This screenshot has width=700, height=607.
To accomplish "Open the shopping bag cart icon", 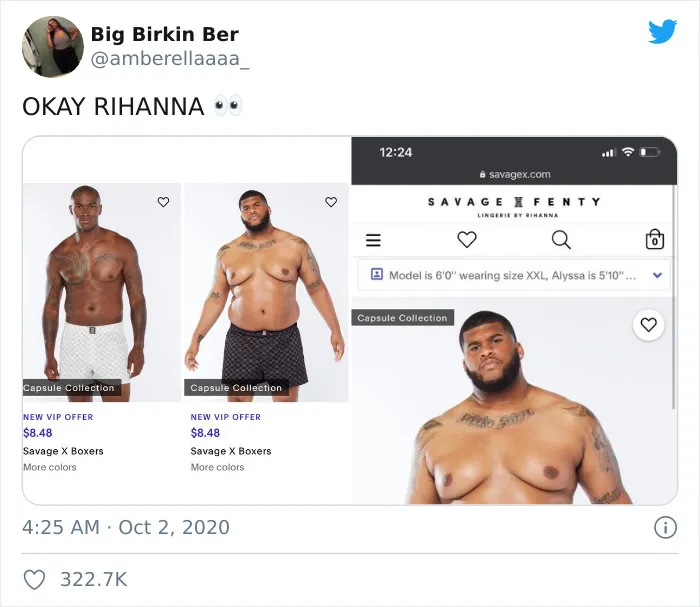I will [x=655, y=239].
